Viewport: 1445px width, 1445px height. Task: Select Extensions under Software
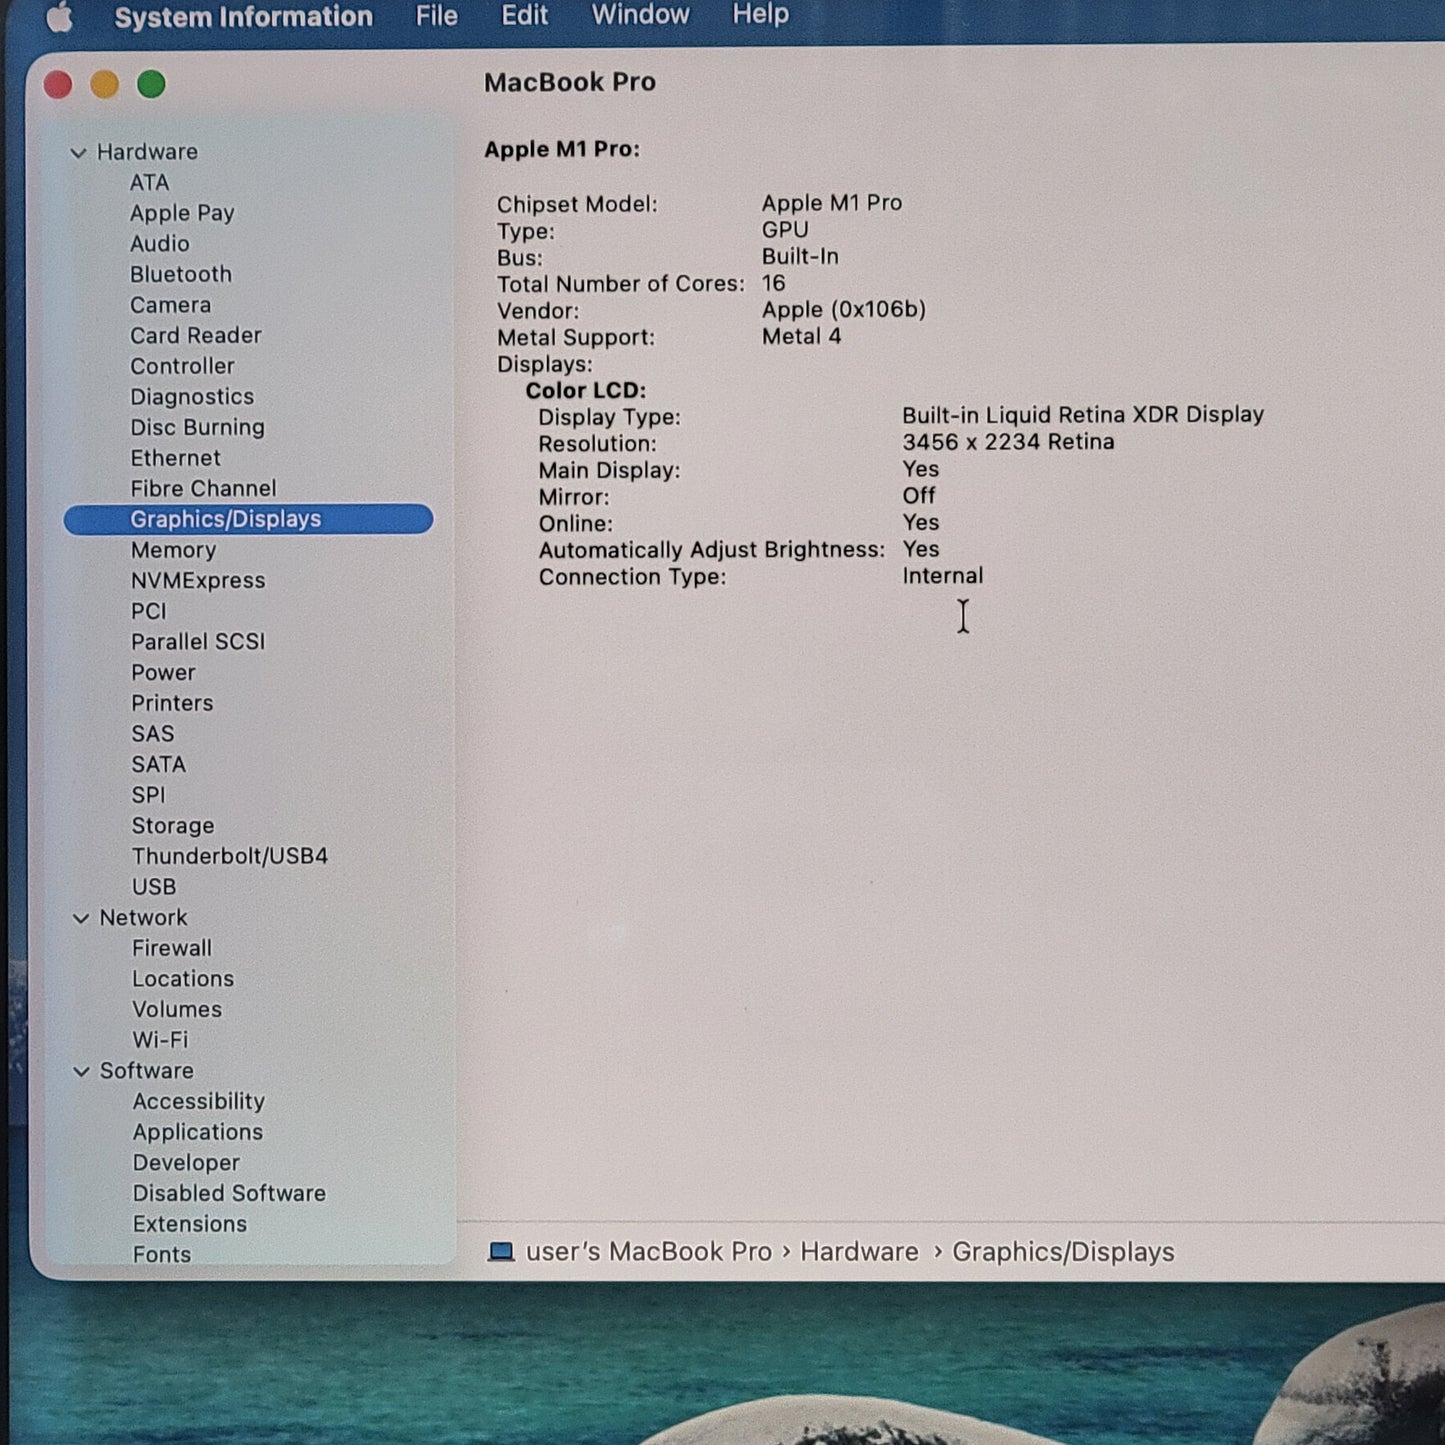(x=190, y=1224)
